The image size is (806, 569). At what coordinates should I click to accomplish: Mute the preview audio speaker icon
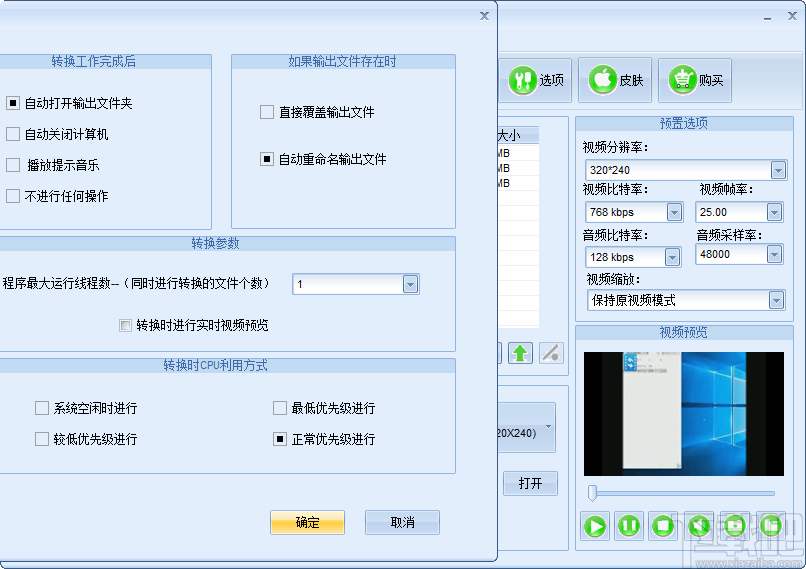[699, 526]
